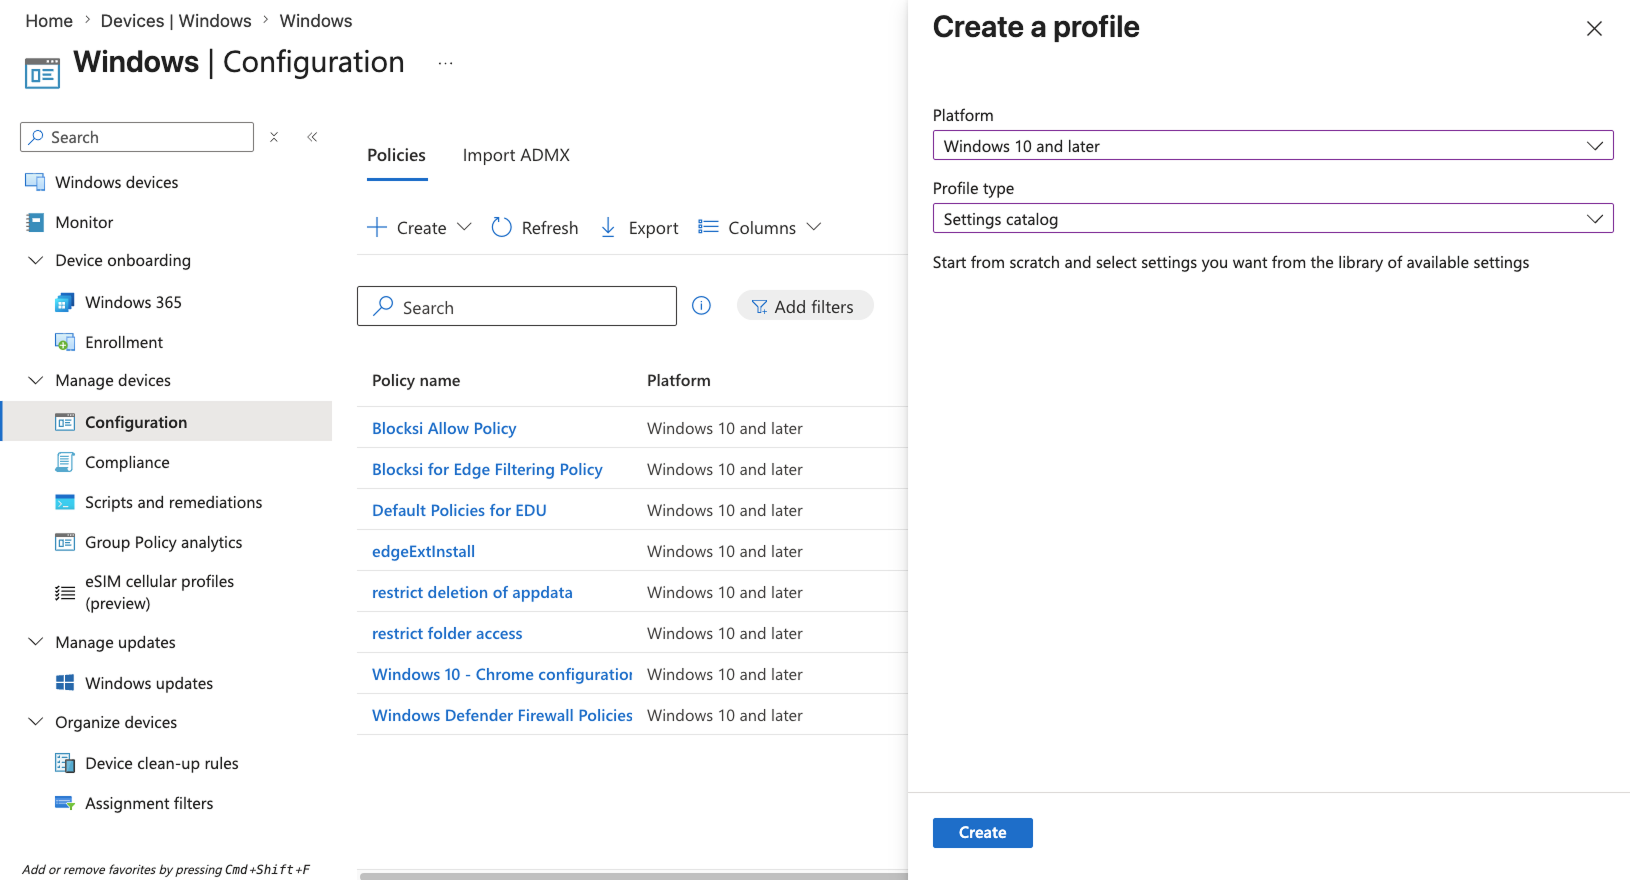Viewport: 1630px width, 880px height.
Task: Click the eSIM cellular profiles icon
Action: pyautogui.click(x=65, y=593)
